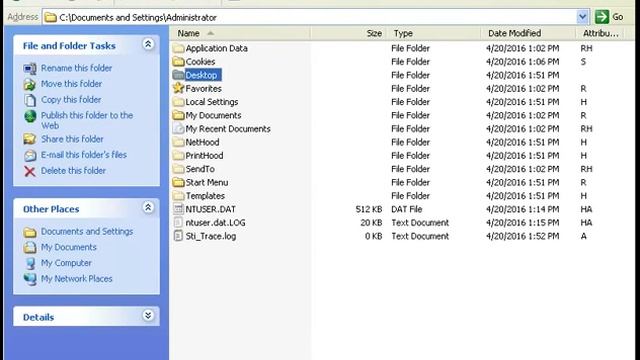Screen dimensions: 640x360
Task: Select the ntuser.dat.LOG file name
Action: tap(215, 222)
